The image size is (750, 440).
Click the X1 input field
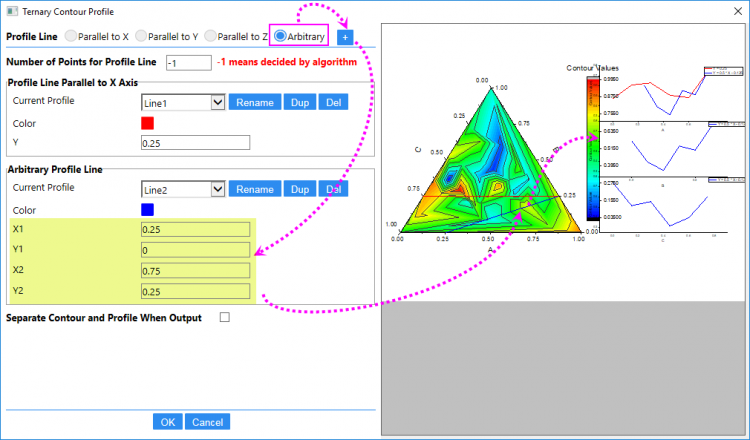195,229
